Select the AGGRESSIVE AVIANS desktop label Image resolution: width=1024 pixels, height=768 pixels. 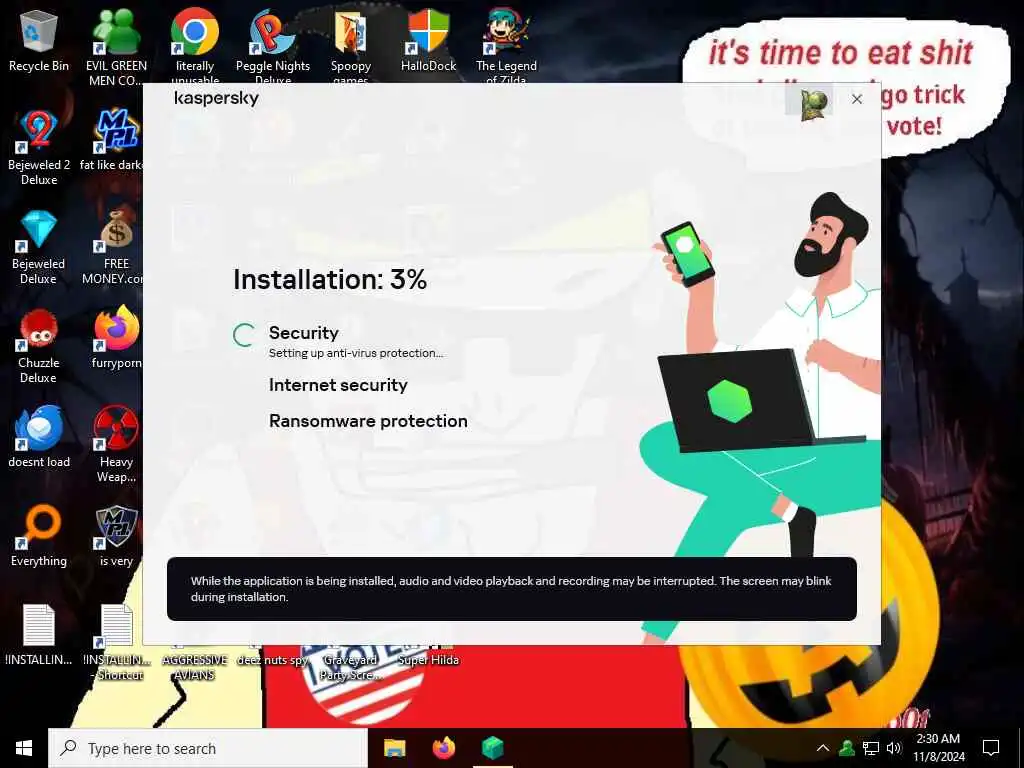coord(195,667)
